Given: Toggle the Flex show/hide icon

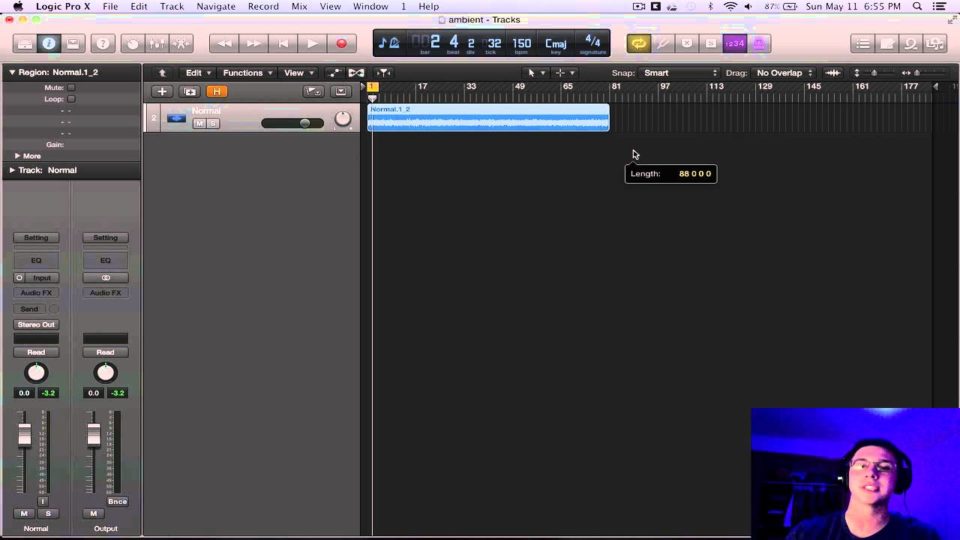Looking at the screenshot, I should pyautogui.click(x=356, y=73).
